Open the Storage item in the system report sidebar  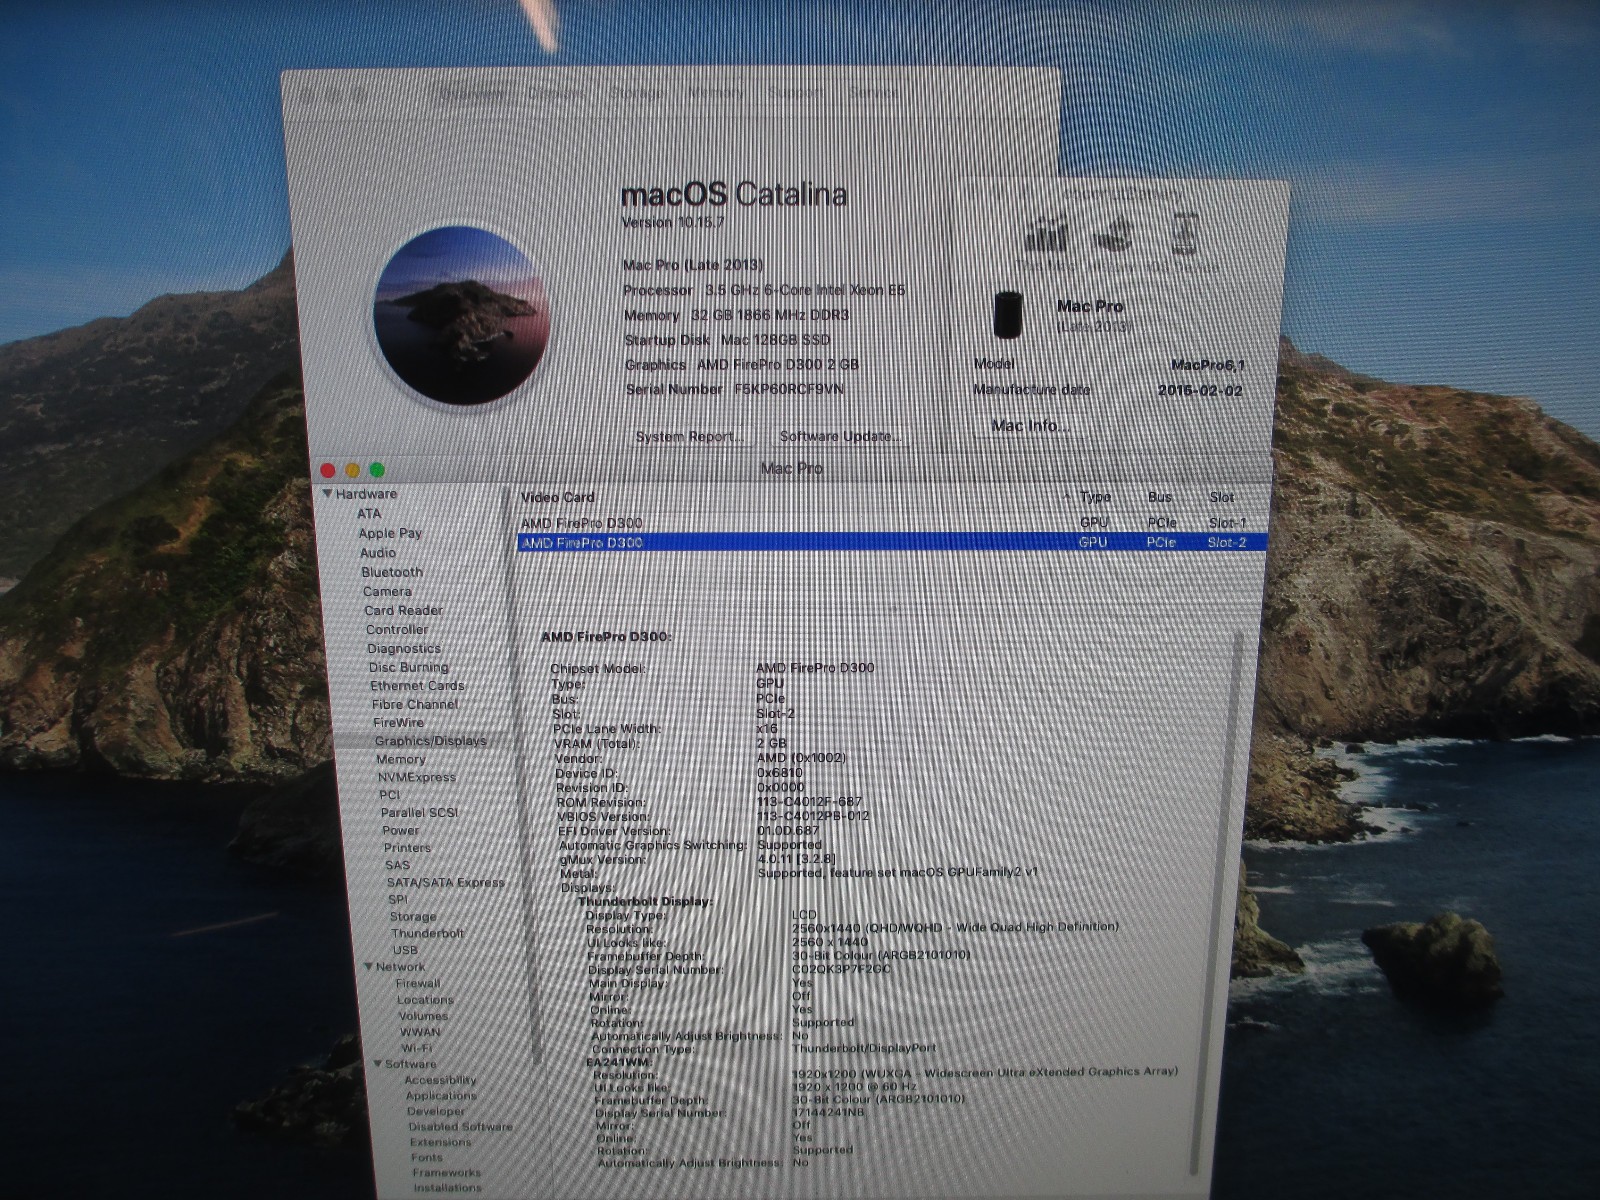(413, 916)
